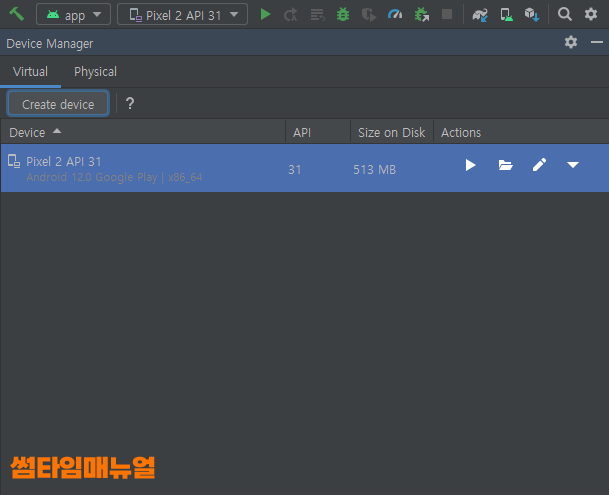Run the app with the green play icon
Viewport: 609px width, 495px height.
tap(265, 14)
